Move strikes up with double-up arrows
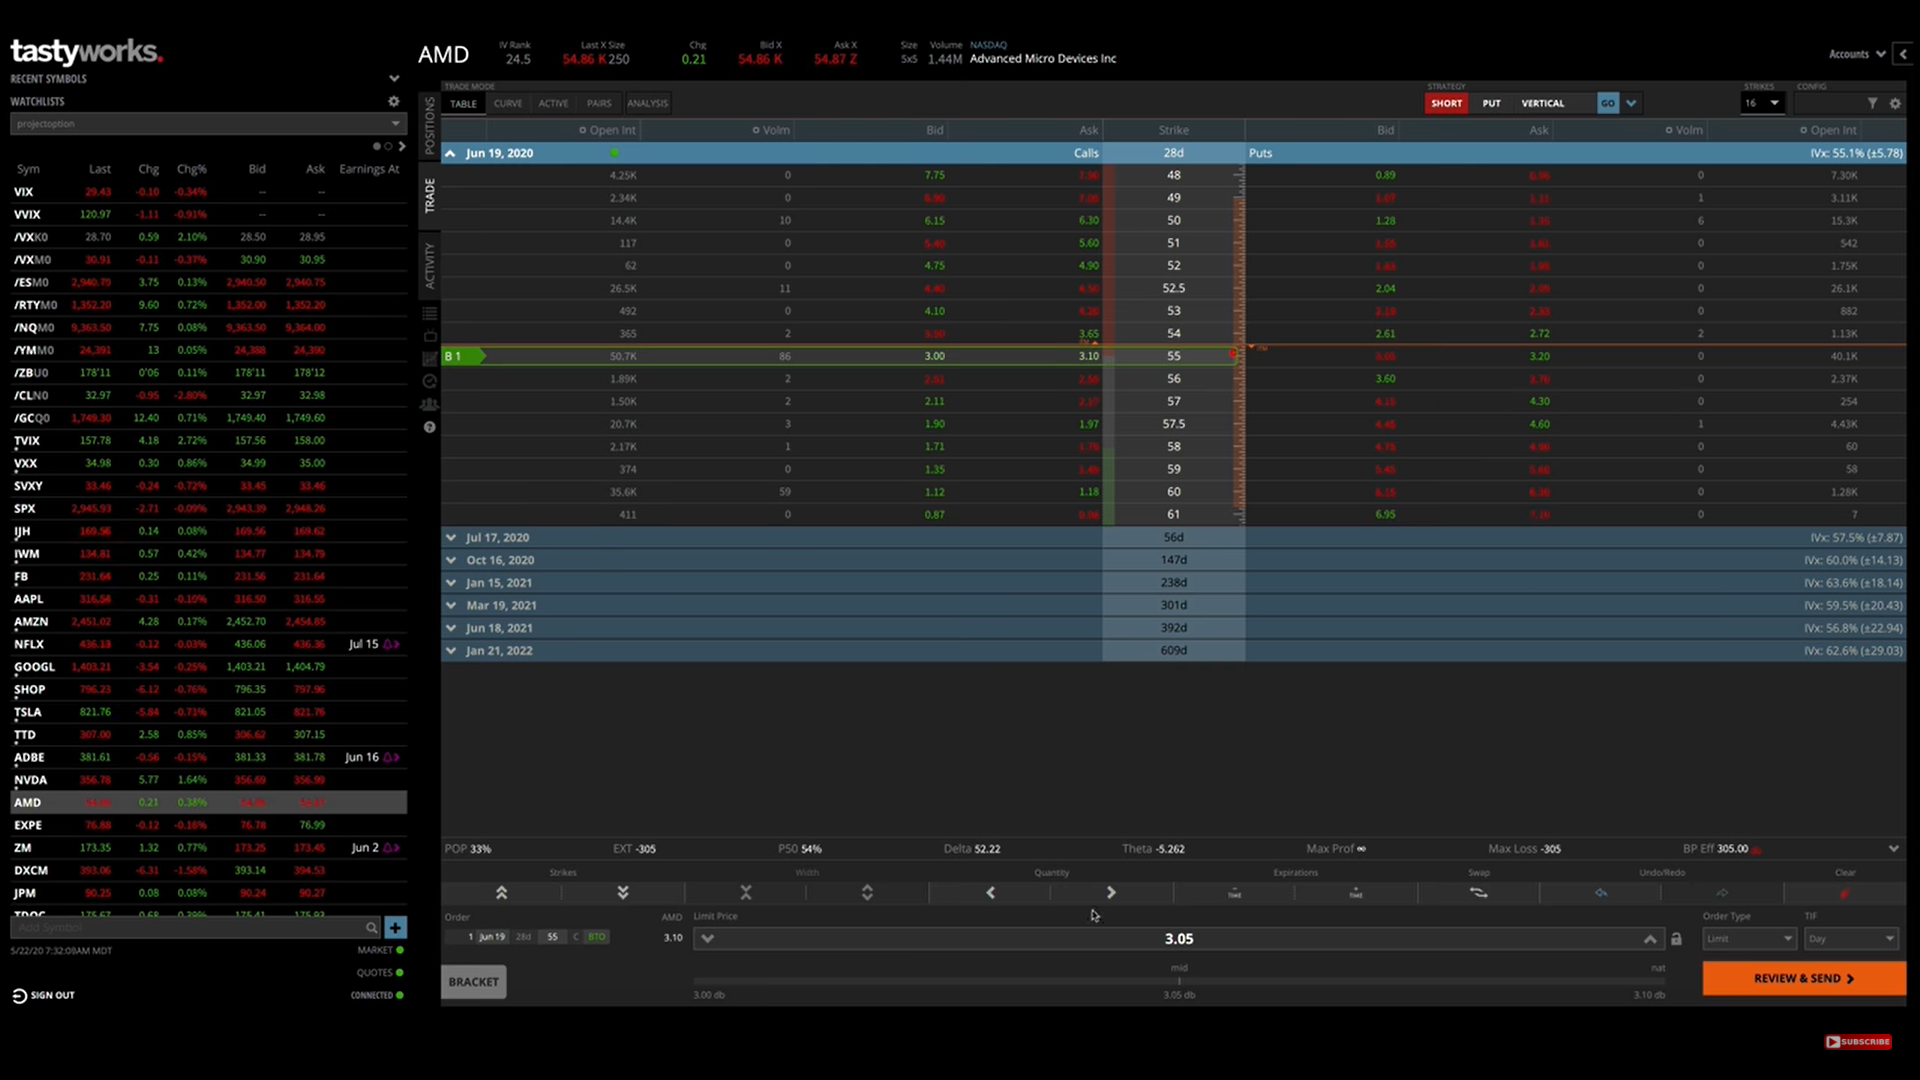 (501, 892)
